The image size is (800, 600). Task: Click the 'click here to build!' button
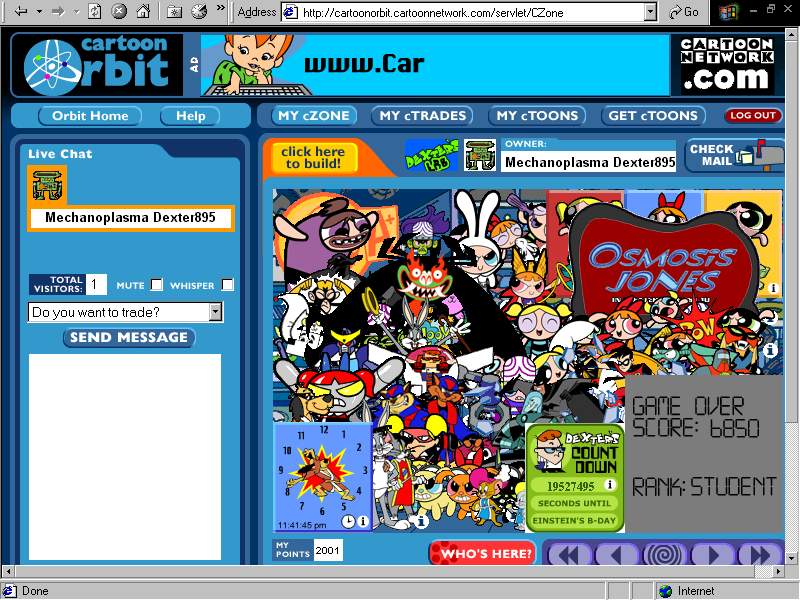coord(312,158)
